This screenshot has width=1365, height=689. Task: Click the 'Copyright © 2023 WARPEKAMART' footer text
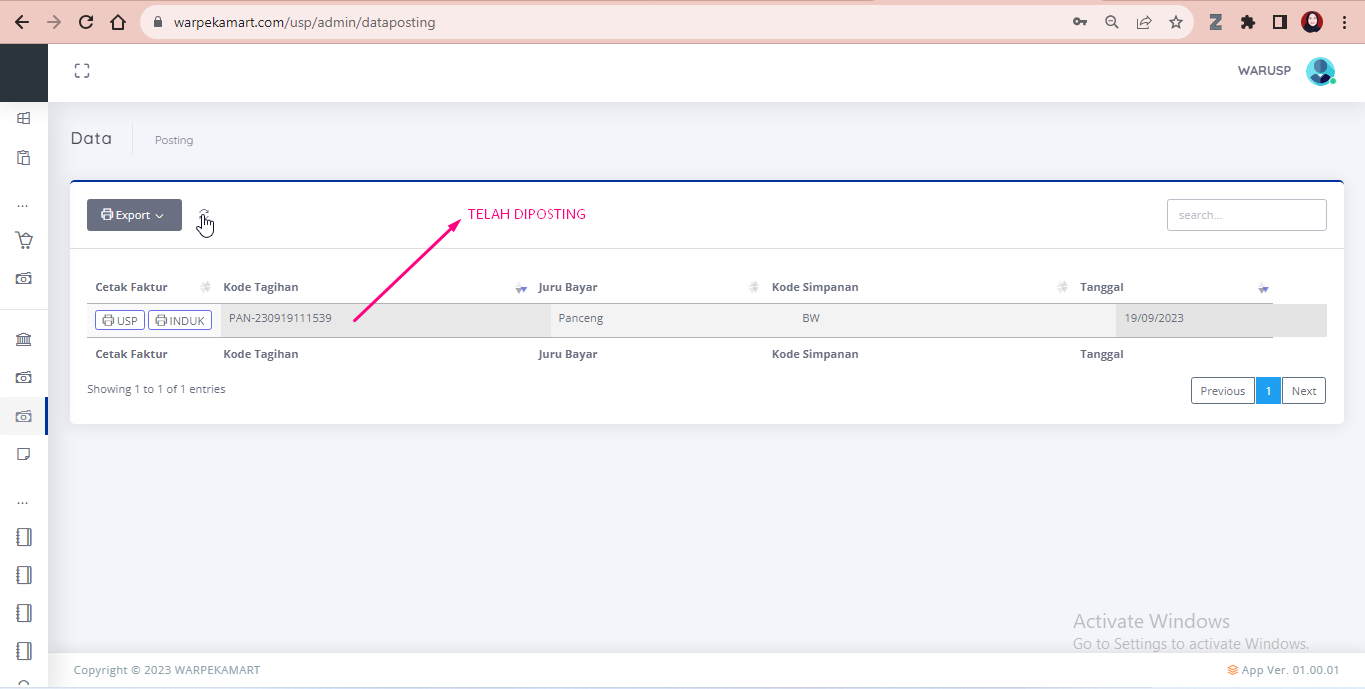click(x=167, y=670)
